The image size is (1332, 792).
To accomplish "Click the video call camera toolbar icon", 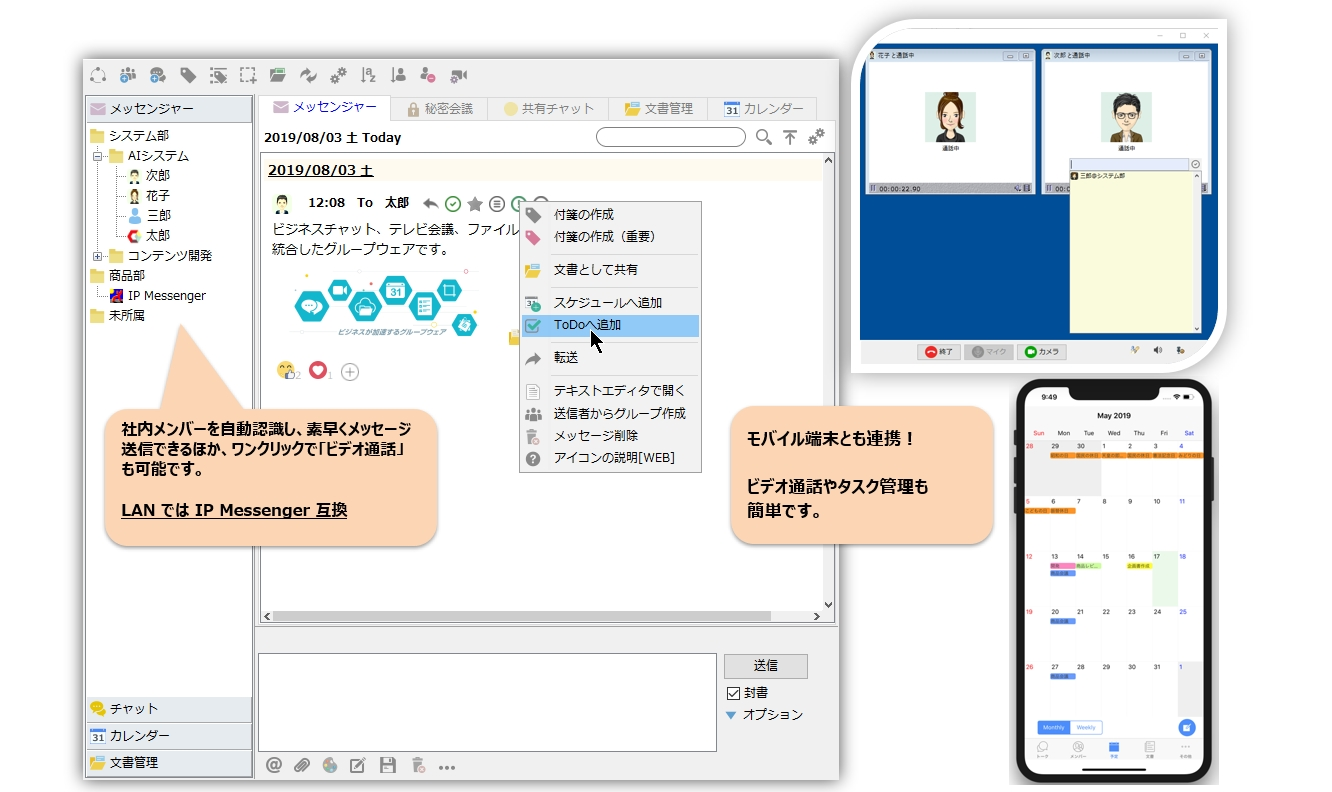I will coord(459,75).
